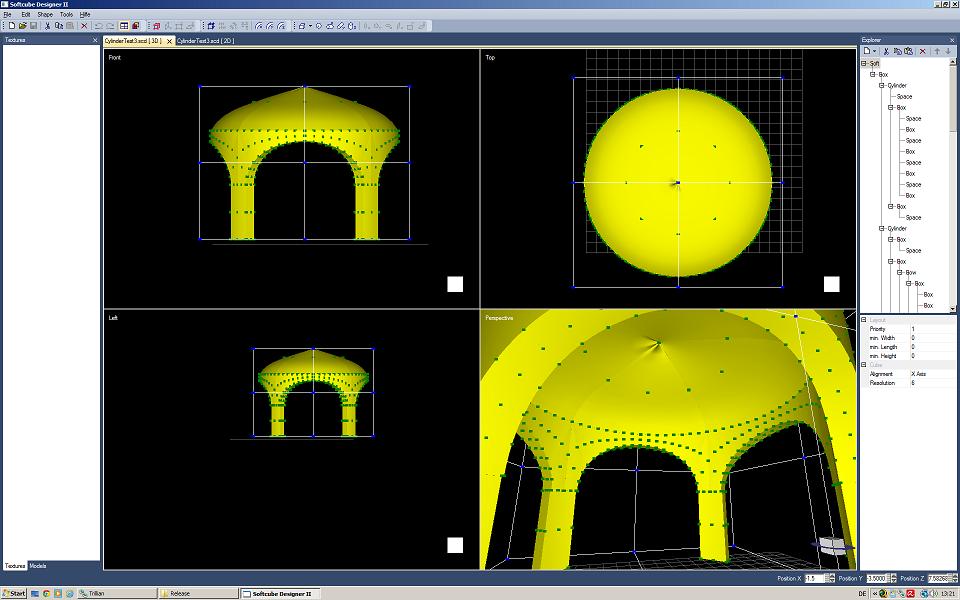960x600 pixels.
Task: Open the Shape menu
Action: 45,15
